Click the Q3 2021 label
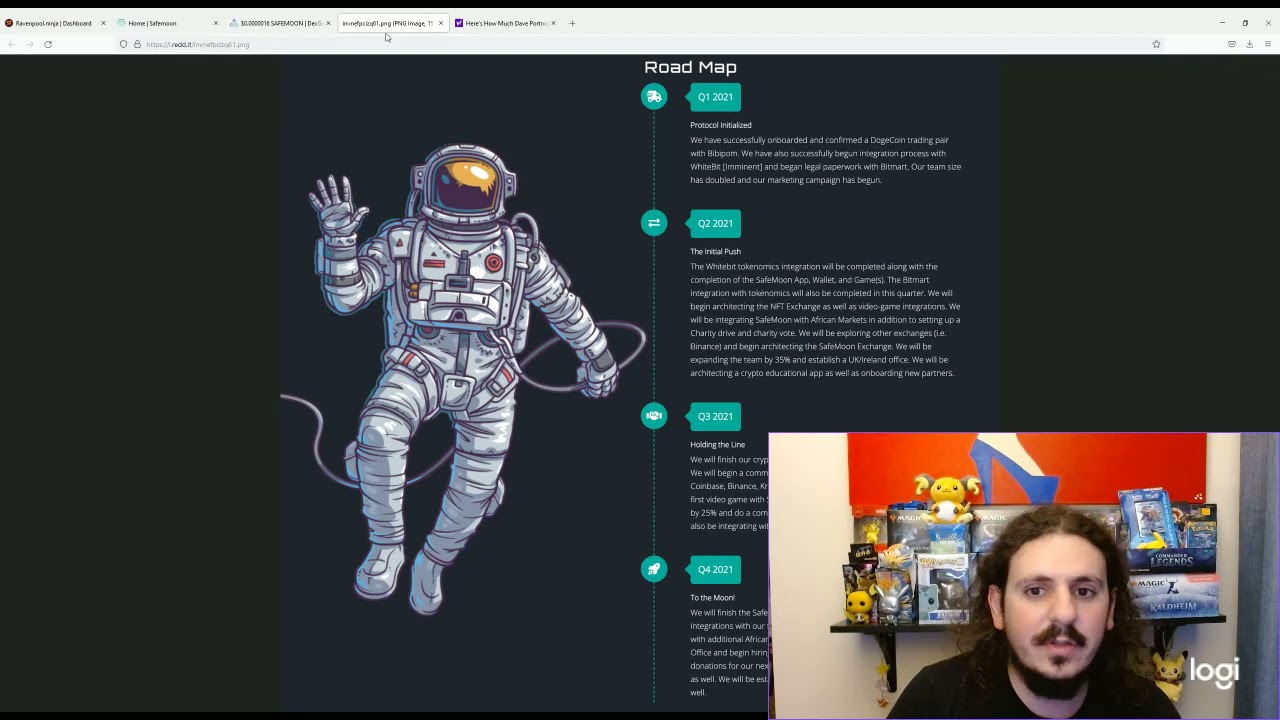The height and width of the screenshot is (720, 1280). [715, 416]
